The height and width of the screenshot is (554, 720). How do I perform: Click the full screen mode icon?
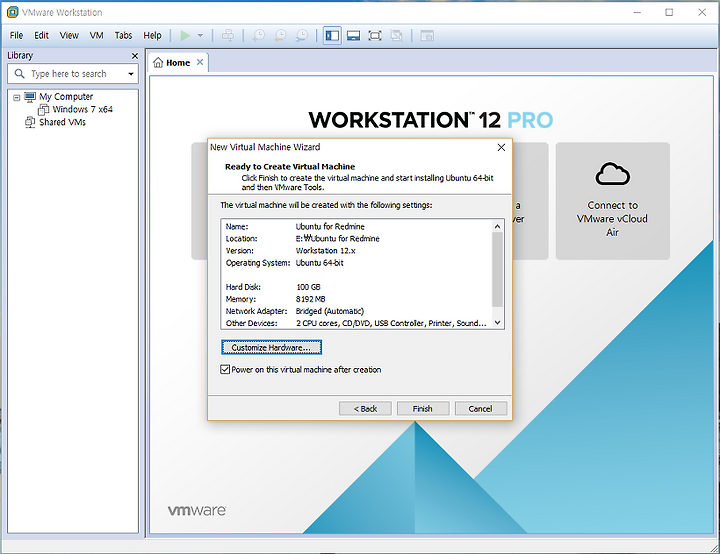click(x=375, y=35)
